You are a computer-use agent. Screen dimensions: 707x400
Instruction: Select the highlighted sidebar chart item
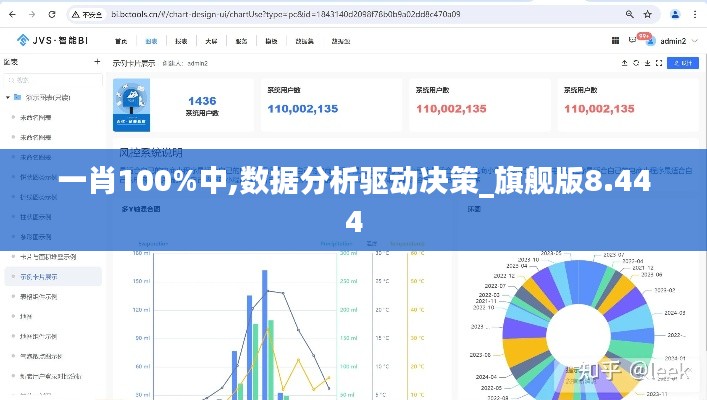point(53,276)
